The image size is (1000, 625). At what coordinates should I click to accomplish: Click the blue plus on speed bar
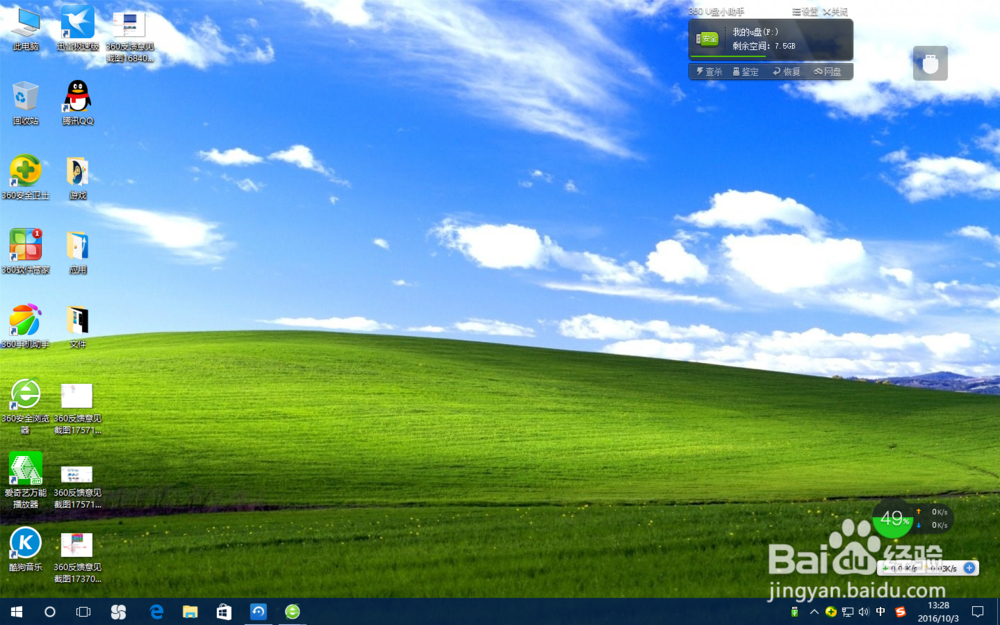969,568
